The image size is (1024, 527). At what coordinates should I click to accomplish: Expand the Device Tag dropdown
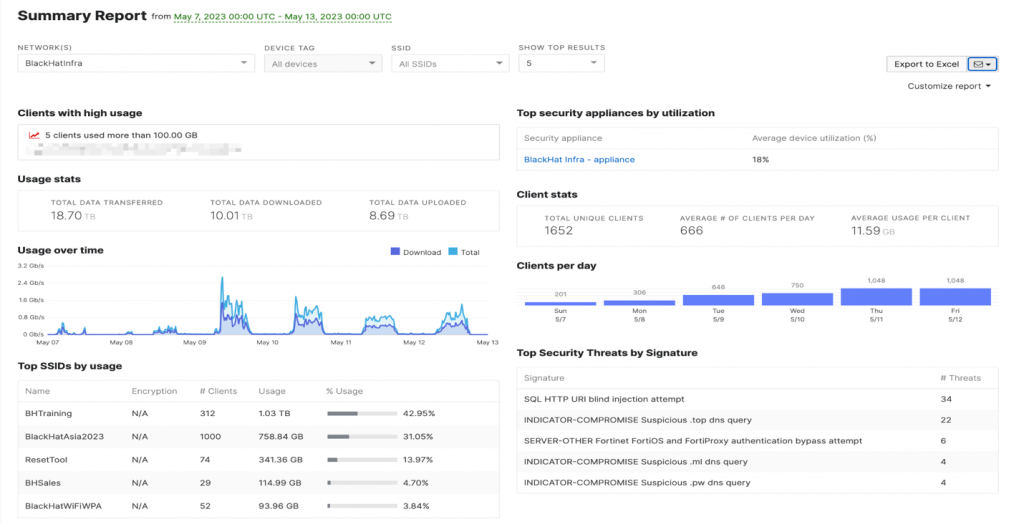point(322,64)
